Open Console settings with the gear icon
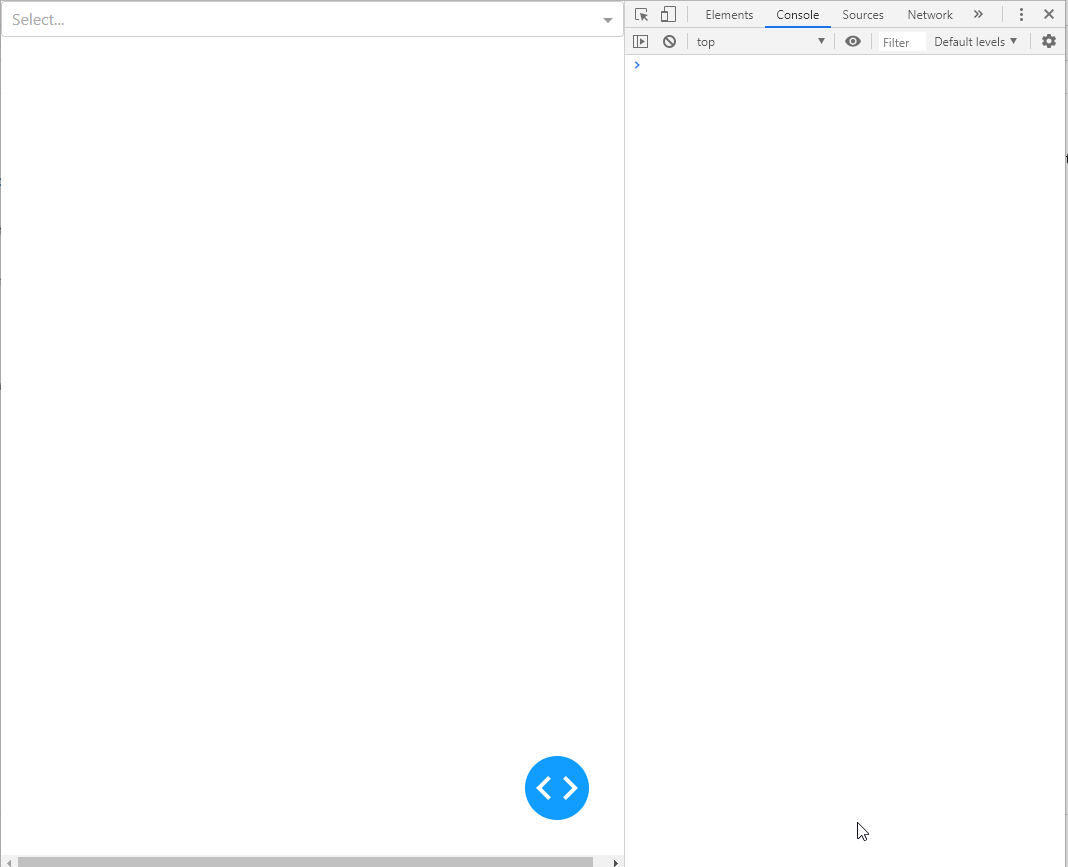This screenshot has width=1068, height=867. coord(1048,41)
